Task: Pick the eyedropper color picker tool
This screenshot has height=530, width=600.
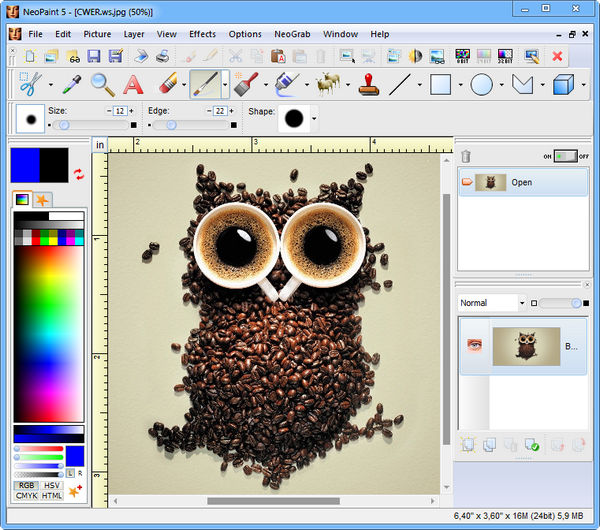Action: pyautogui.click(x=71, y=85)
